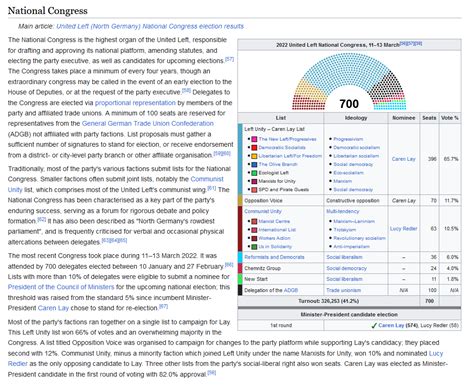Open Workers Action faction link
474x386 pixels.
(x=274, y=238)
